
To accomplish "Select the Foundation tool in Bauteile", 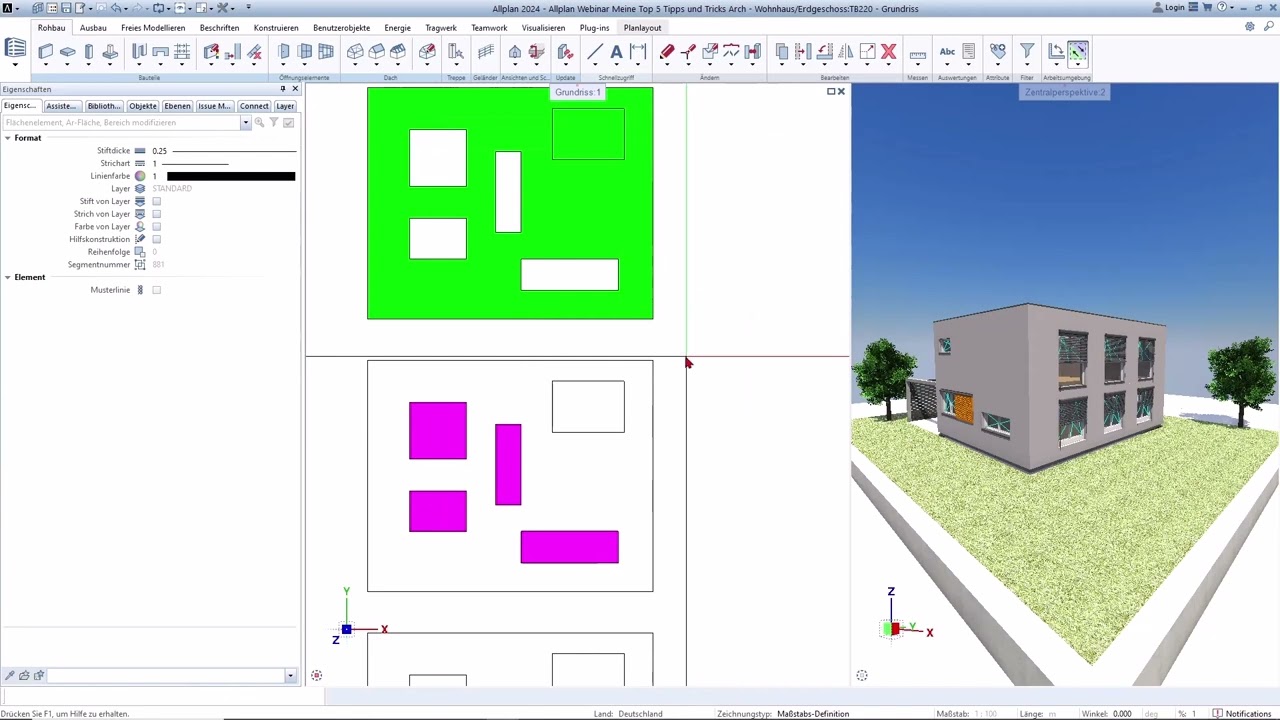I will 110,52.
